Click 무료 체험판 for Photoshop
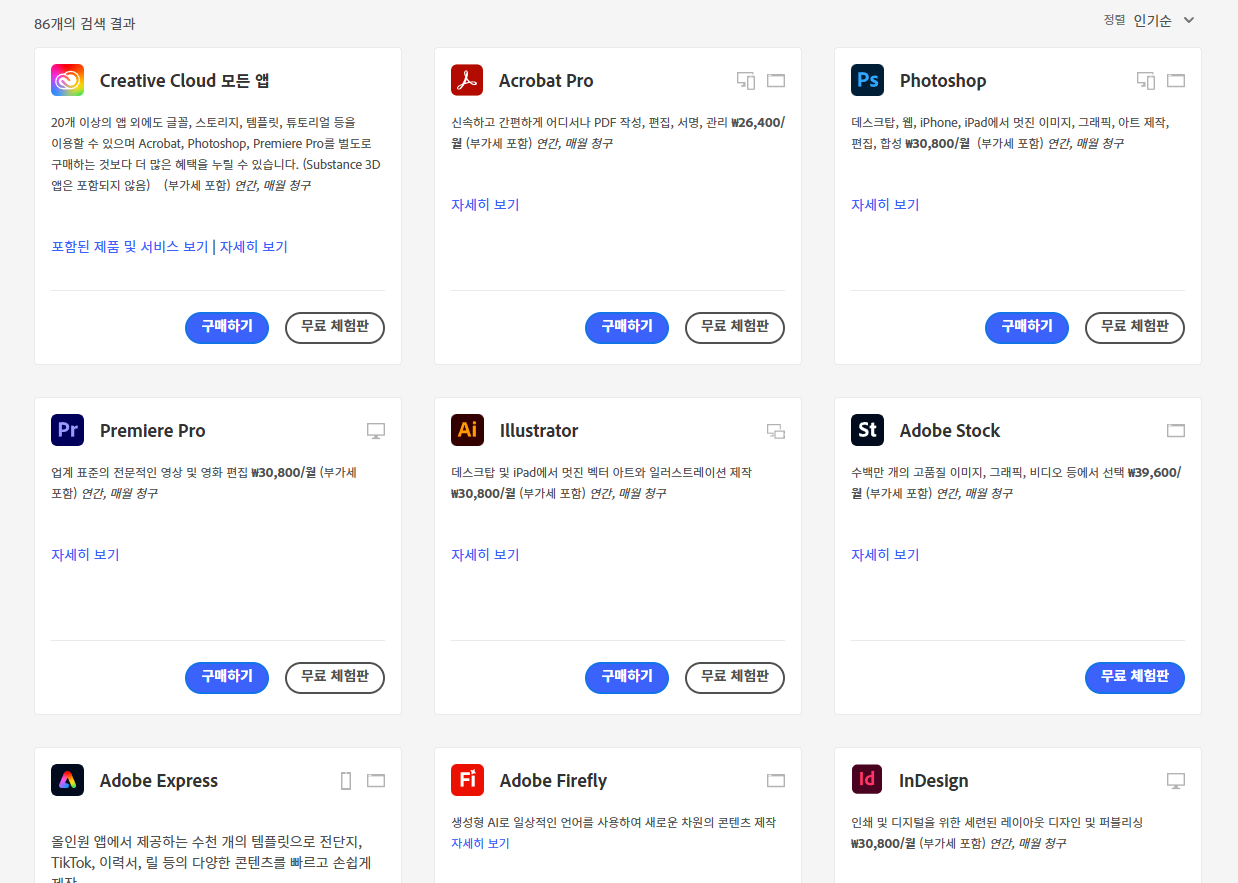Image resolution: width=1238 pixels, height=883 pixels. (x=1135, y=327)
